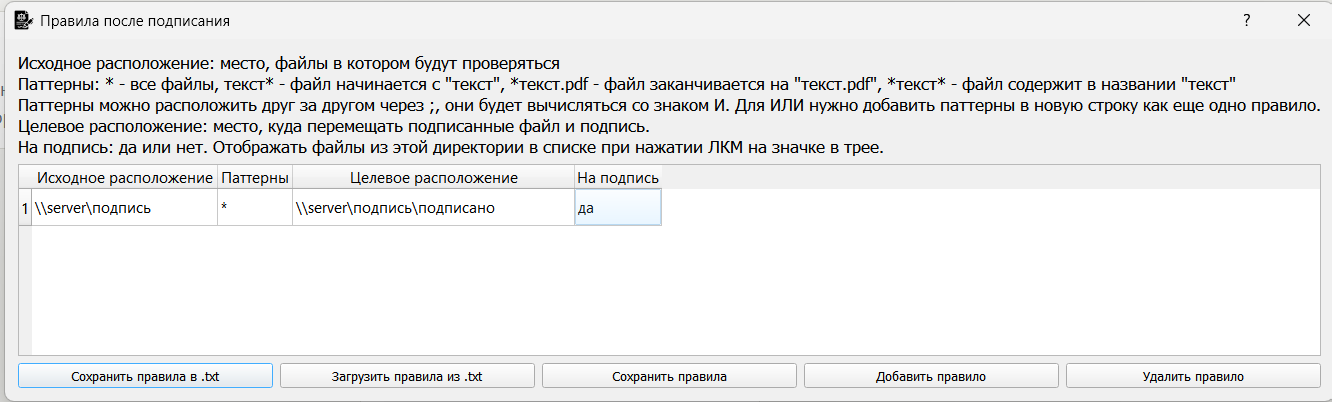The width and height of the screenshot is (1332, 402).
Task: Remove rule via 'Удалить правило' button
Action: pos(1193,376)
